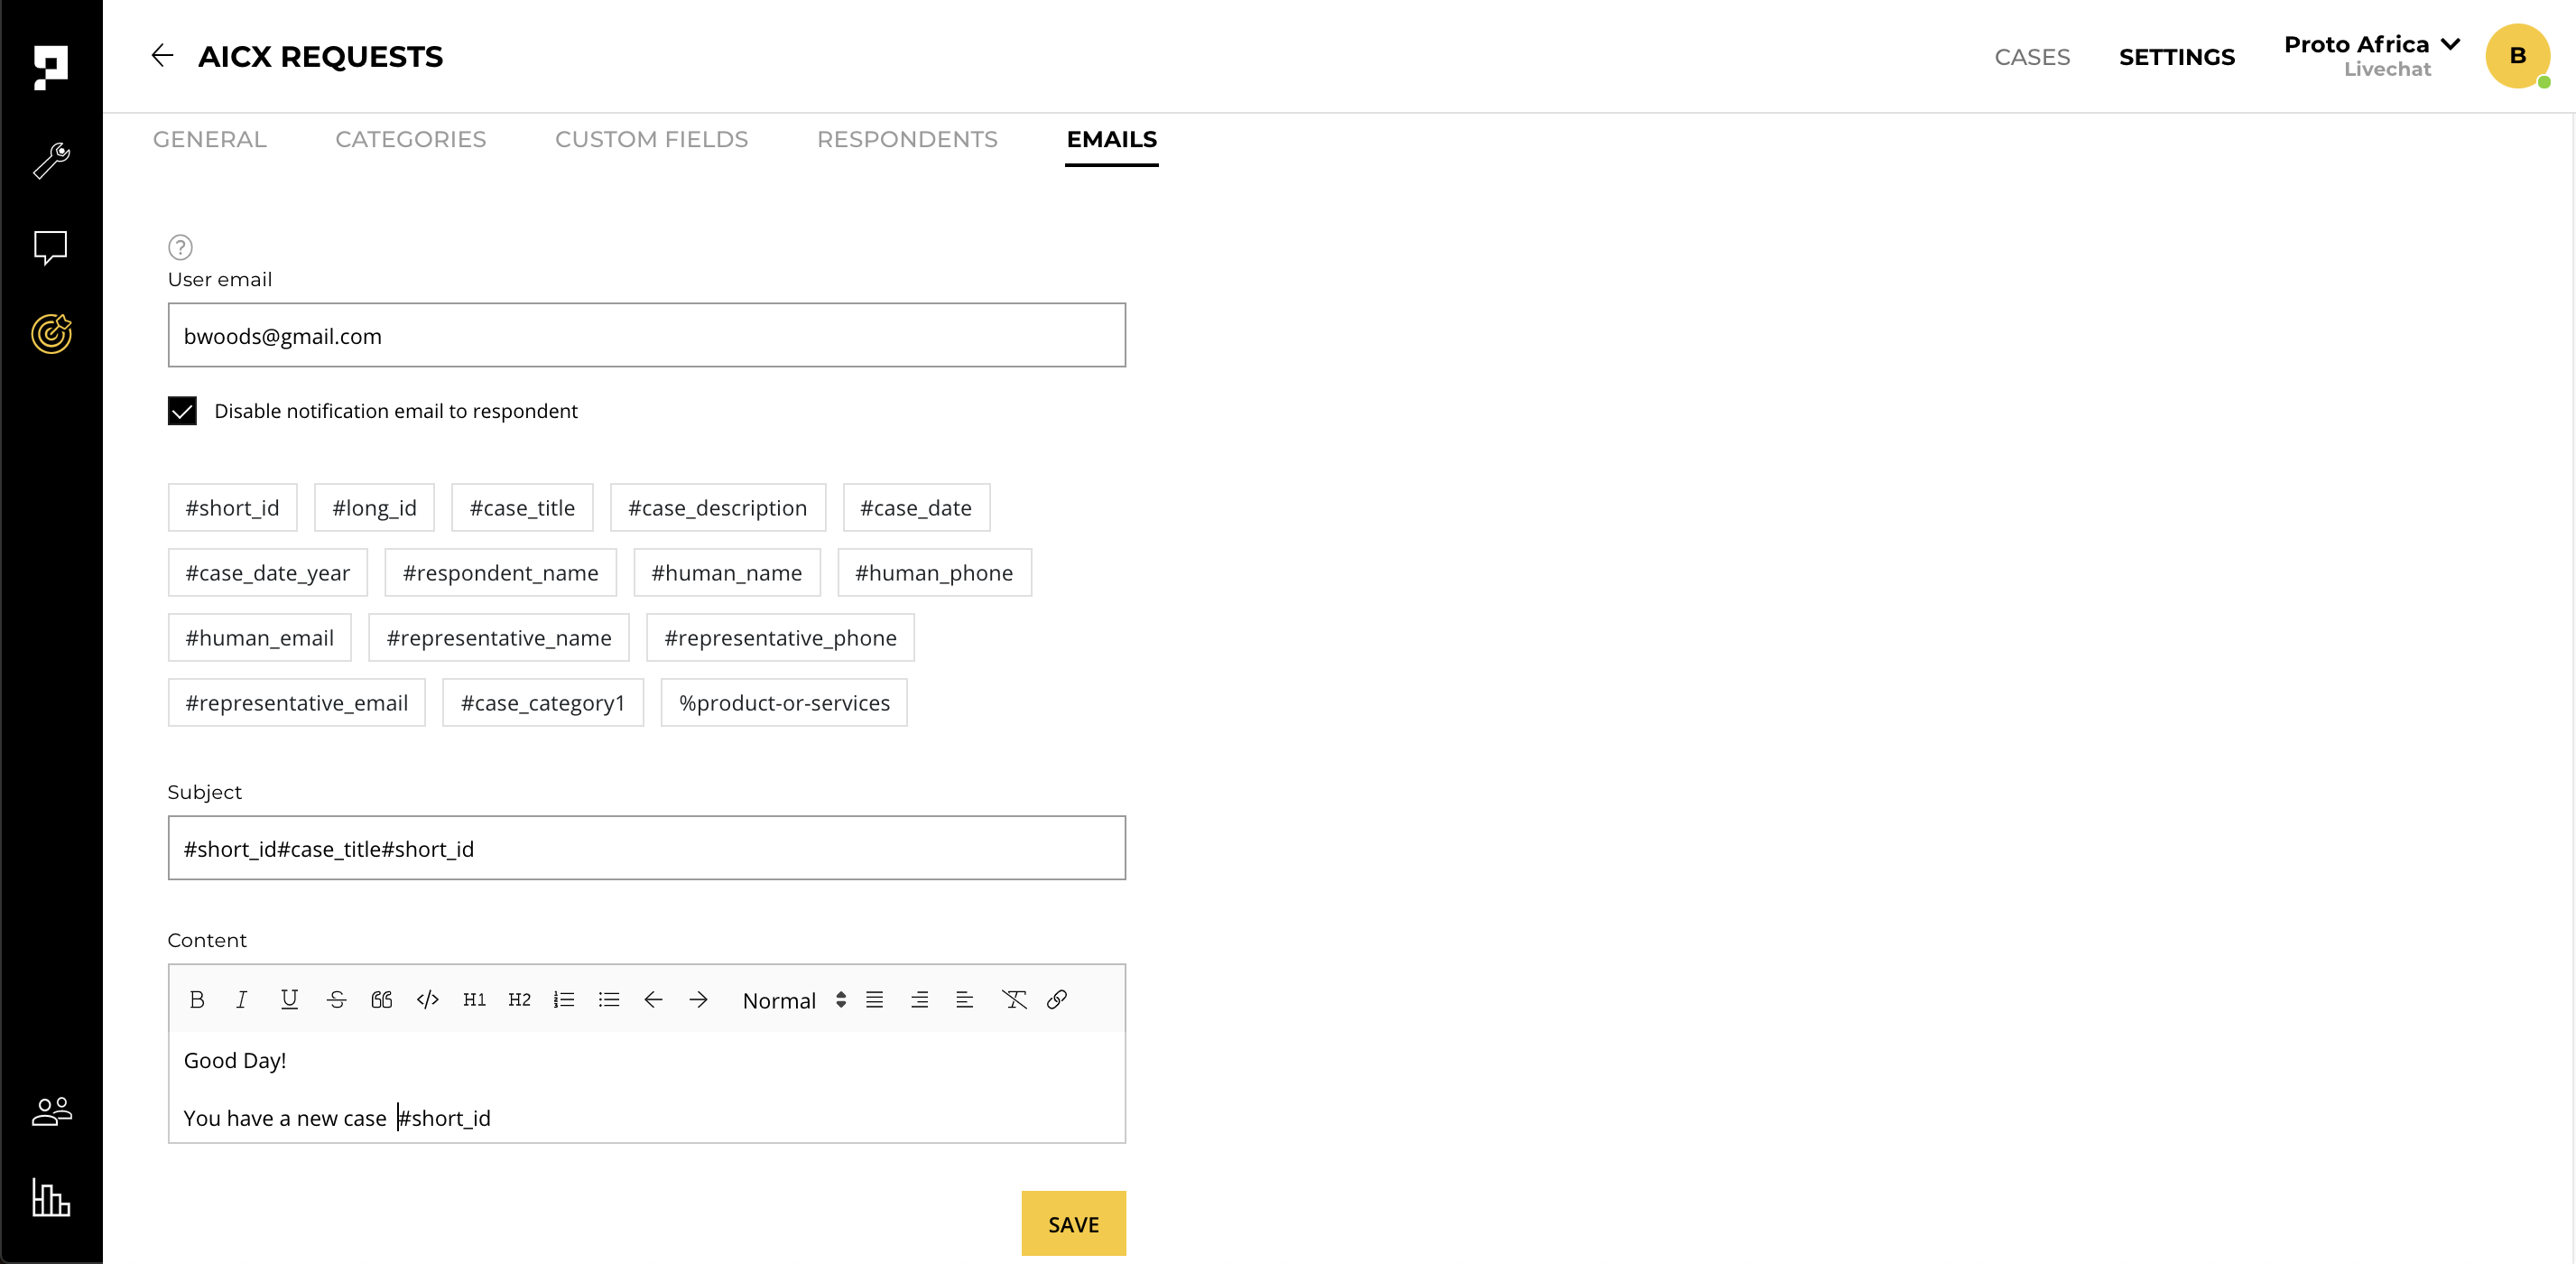The width and height of the screenshot is (2576, 1264).
Task: Open the wrench tools sidebar icon
Action: click(51, 160)
